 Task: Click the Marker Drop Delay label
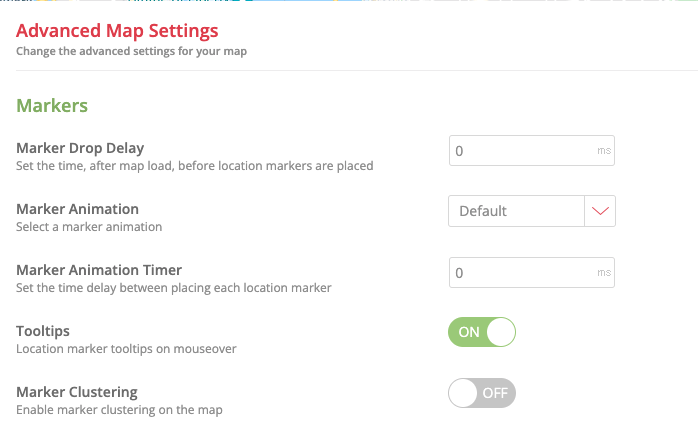[x=80, y=148]
